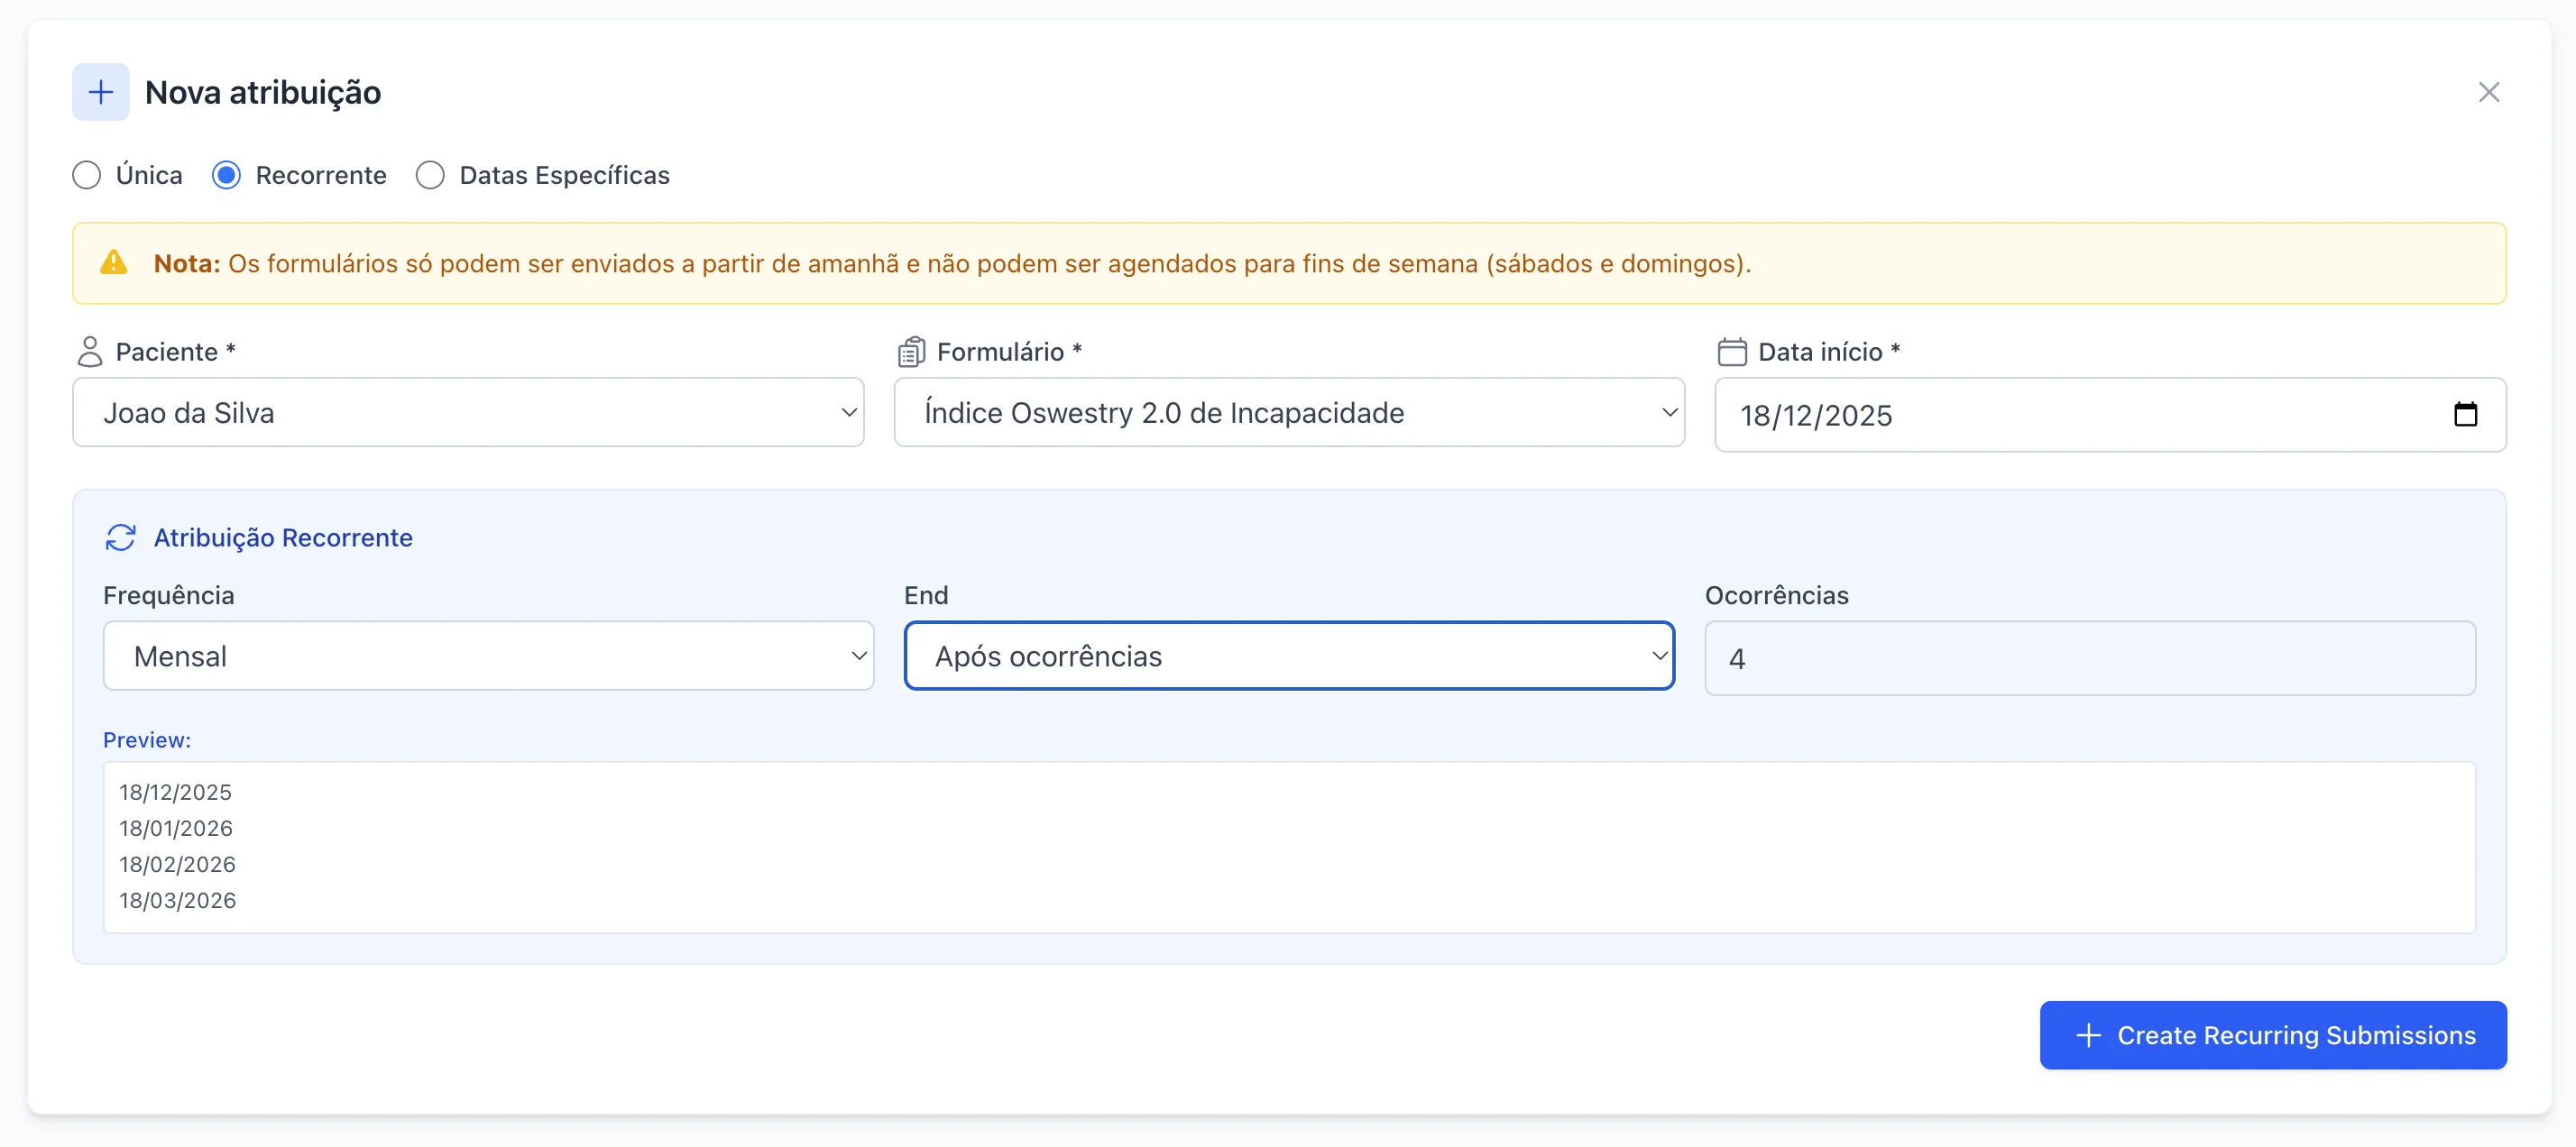Screen dimensions: 2576x1147
Task: Select the Recorrente assignment option
Action: pos(227,174)
